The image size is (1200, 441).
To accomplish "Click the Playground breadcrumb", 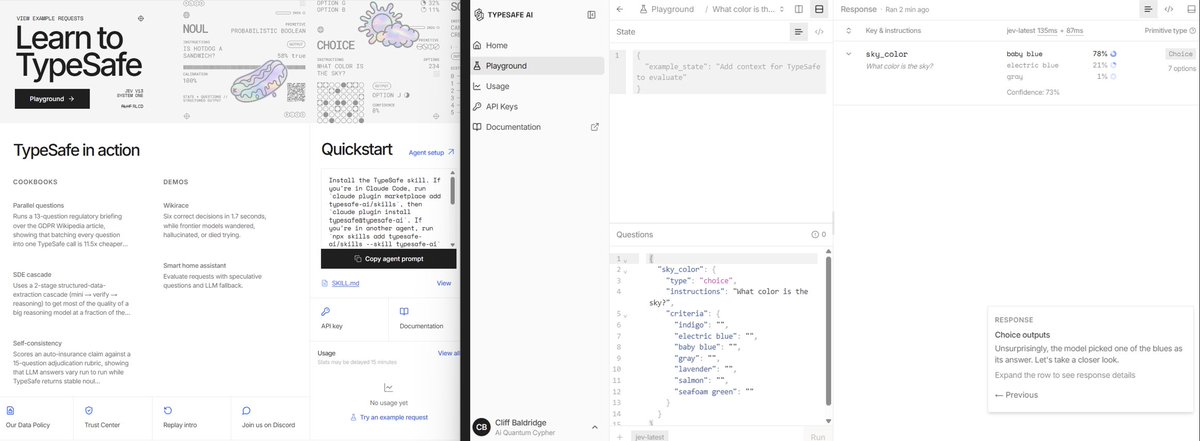I will [667, 9].
